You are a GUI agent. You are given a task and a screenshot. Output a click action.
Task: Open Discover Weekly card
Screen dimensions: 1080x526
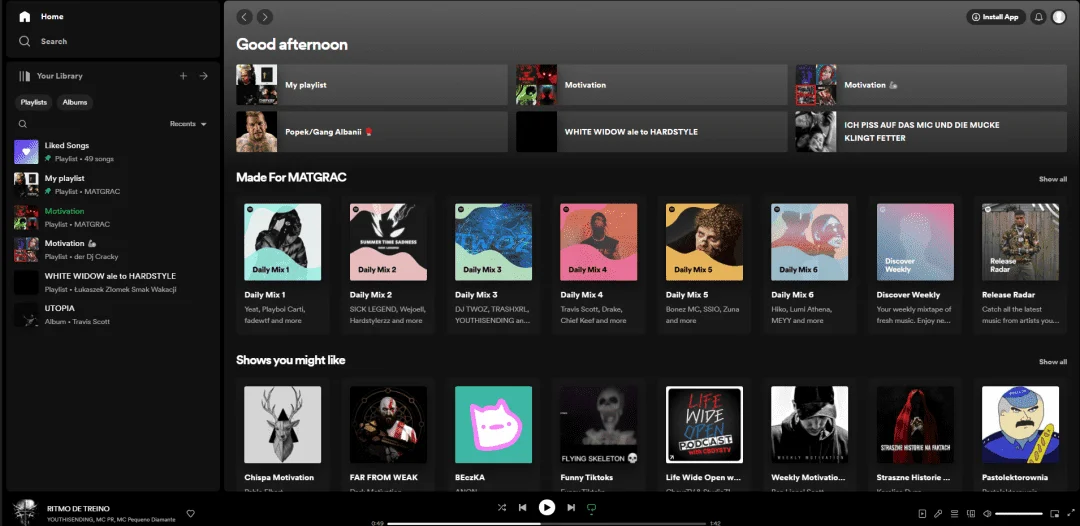915,264
